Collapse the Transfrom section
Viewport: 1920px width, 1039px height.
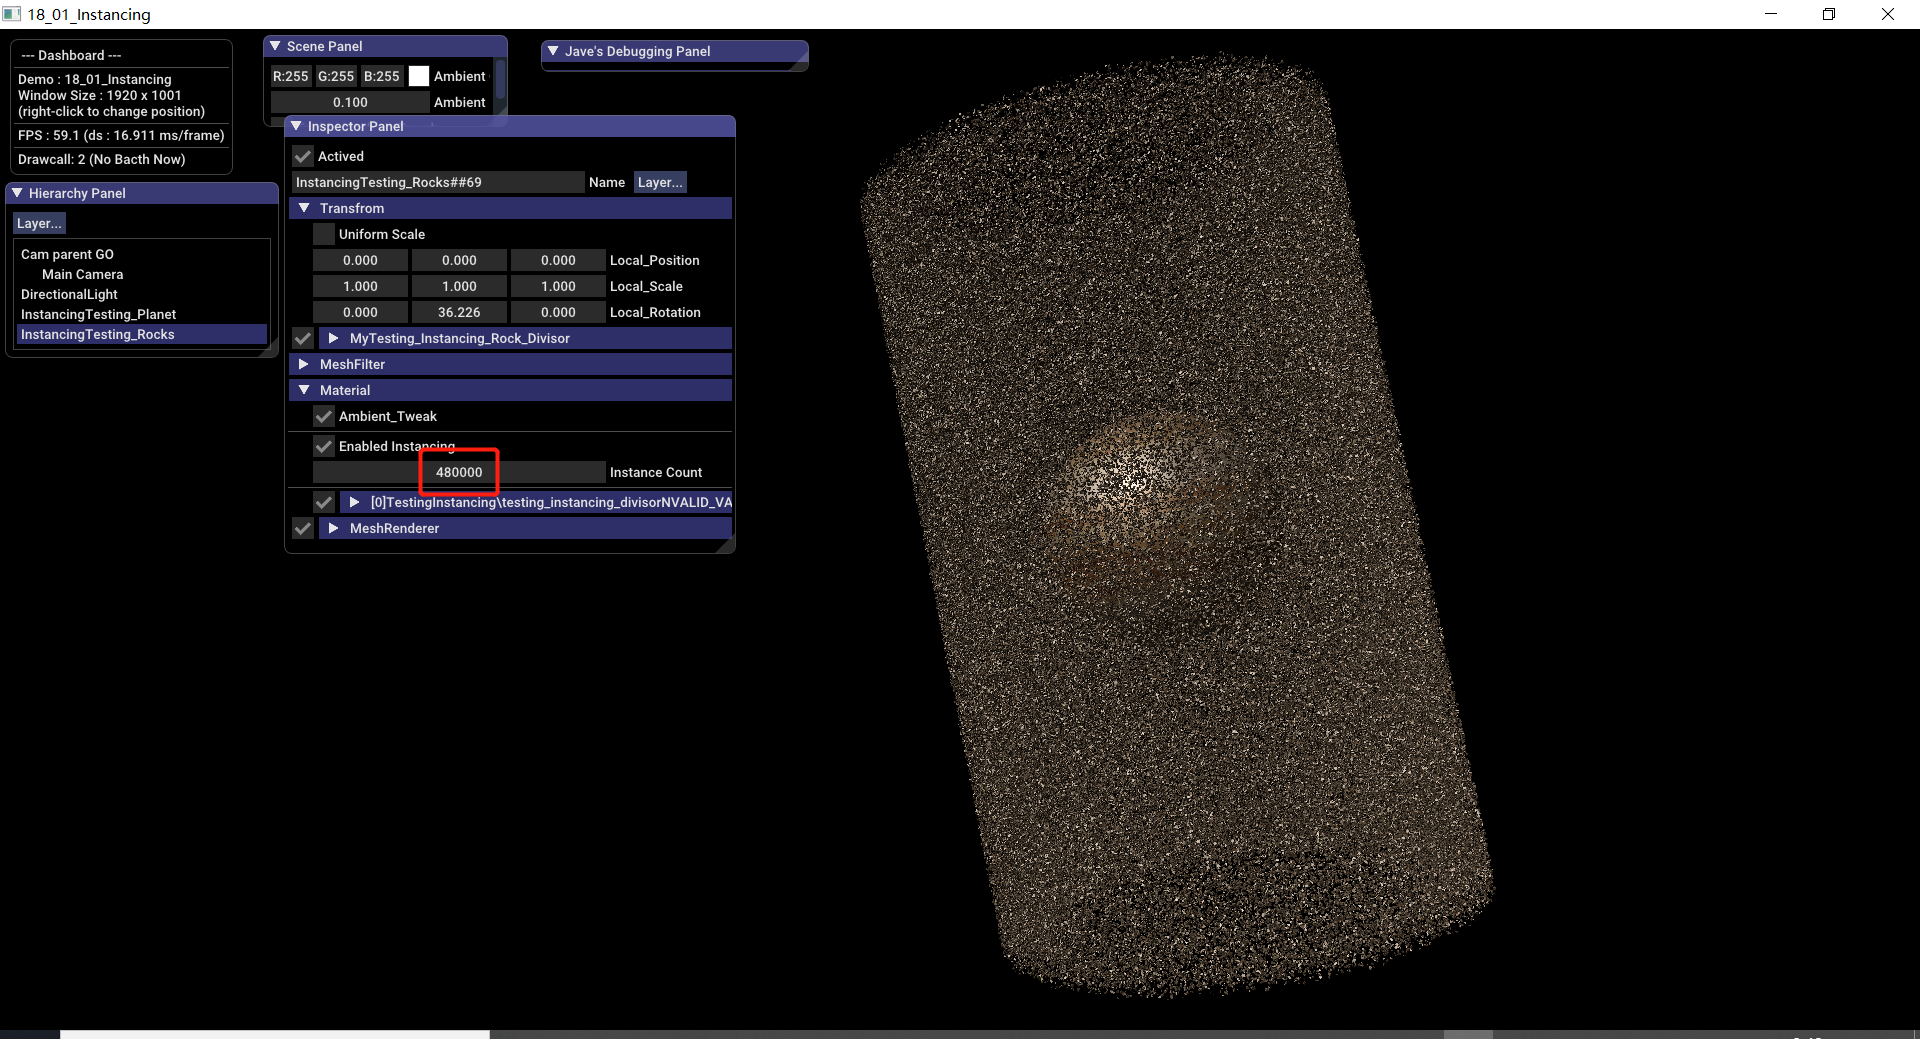pos(304,208)
